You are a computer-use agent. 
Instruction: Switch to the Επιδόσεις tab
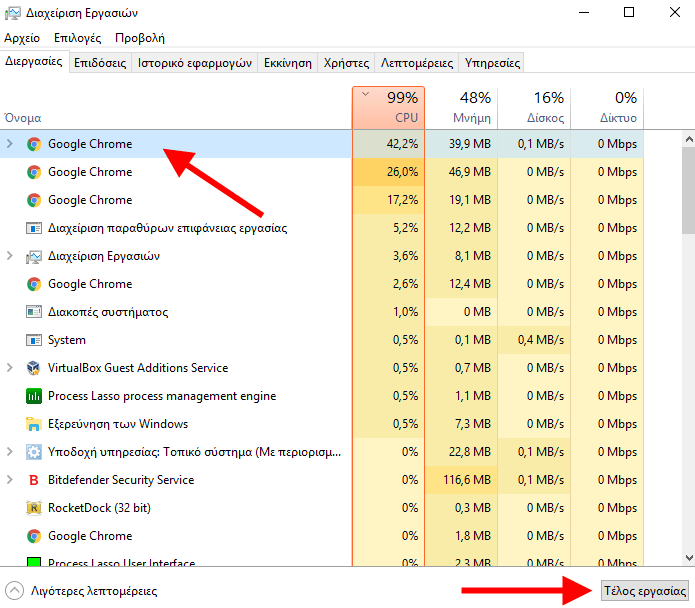[x=100, y=63]
